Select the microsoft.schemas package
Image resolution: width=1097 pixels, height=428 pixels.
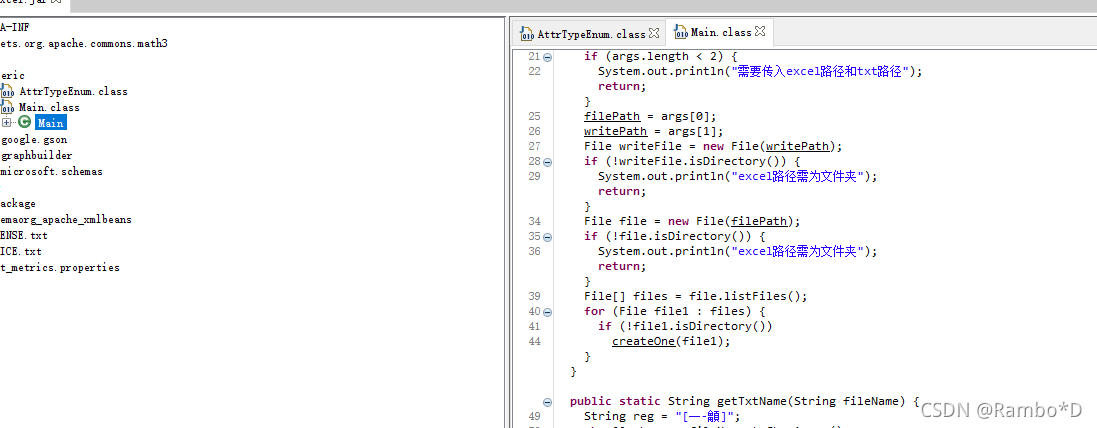[51, 172]
